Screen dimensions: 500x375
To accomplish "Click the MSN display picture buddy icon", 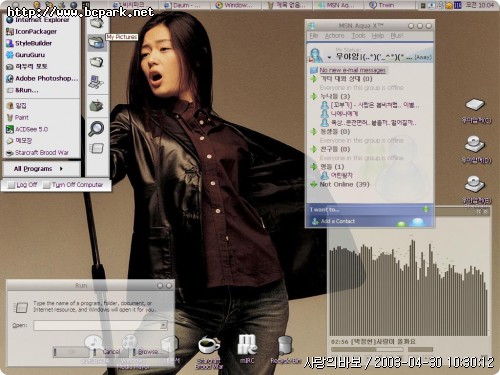I will 316,55.
